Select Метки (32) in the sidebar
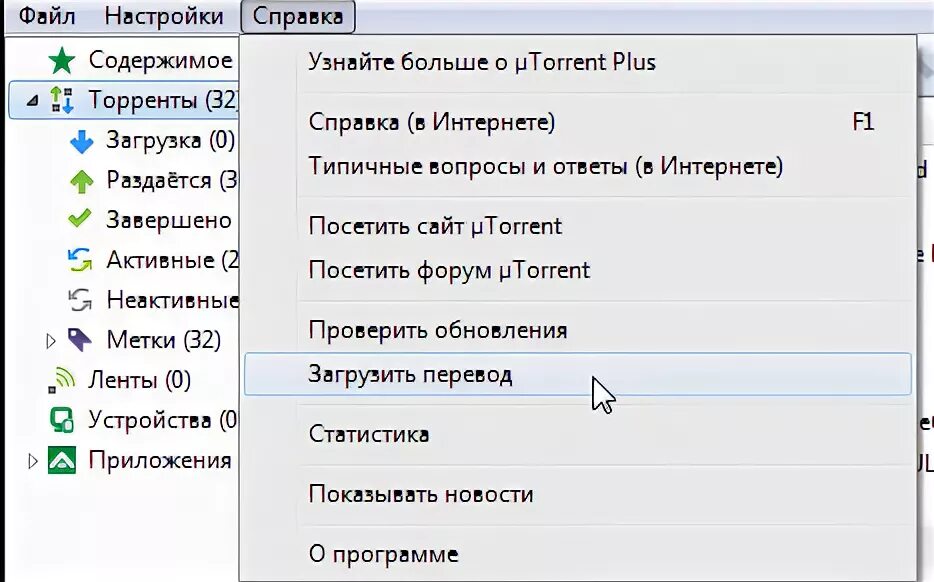 [164, 340]
